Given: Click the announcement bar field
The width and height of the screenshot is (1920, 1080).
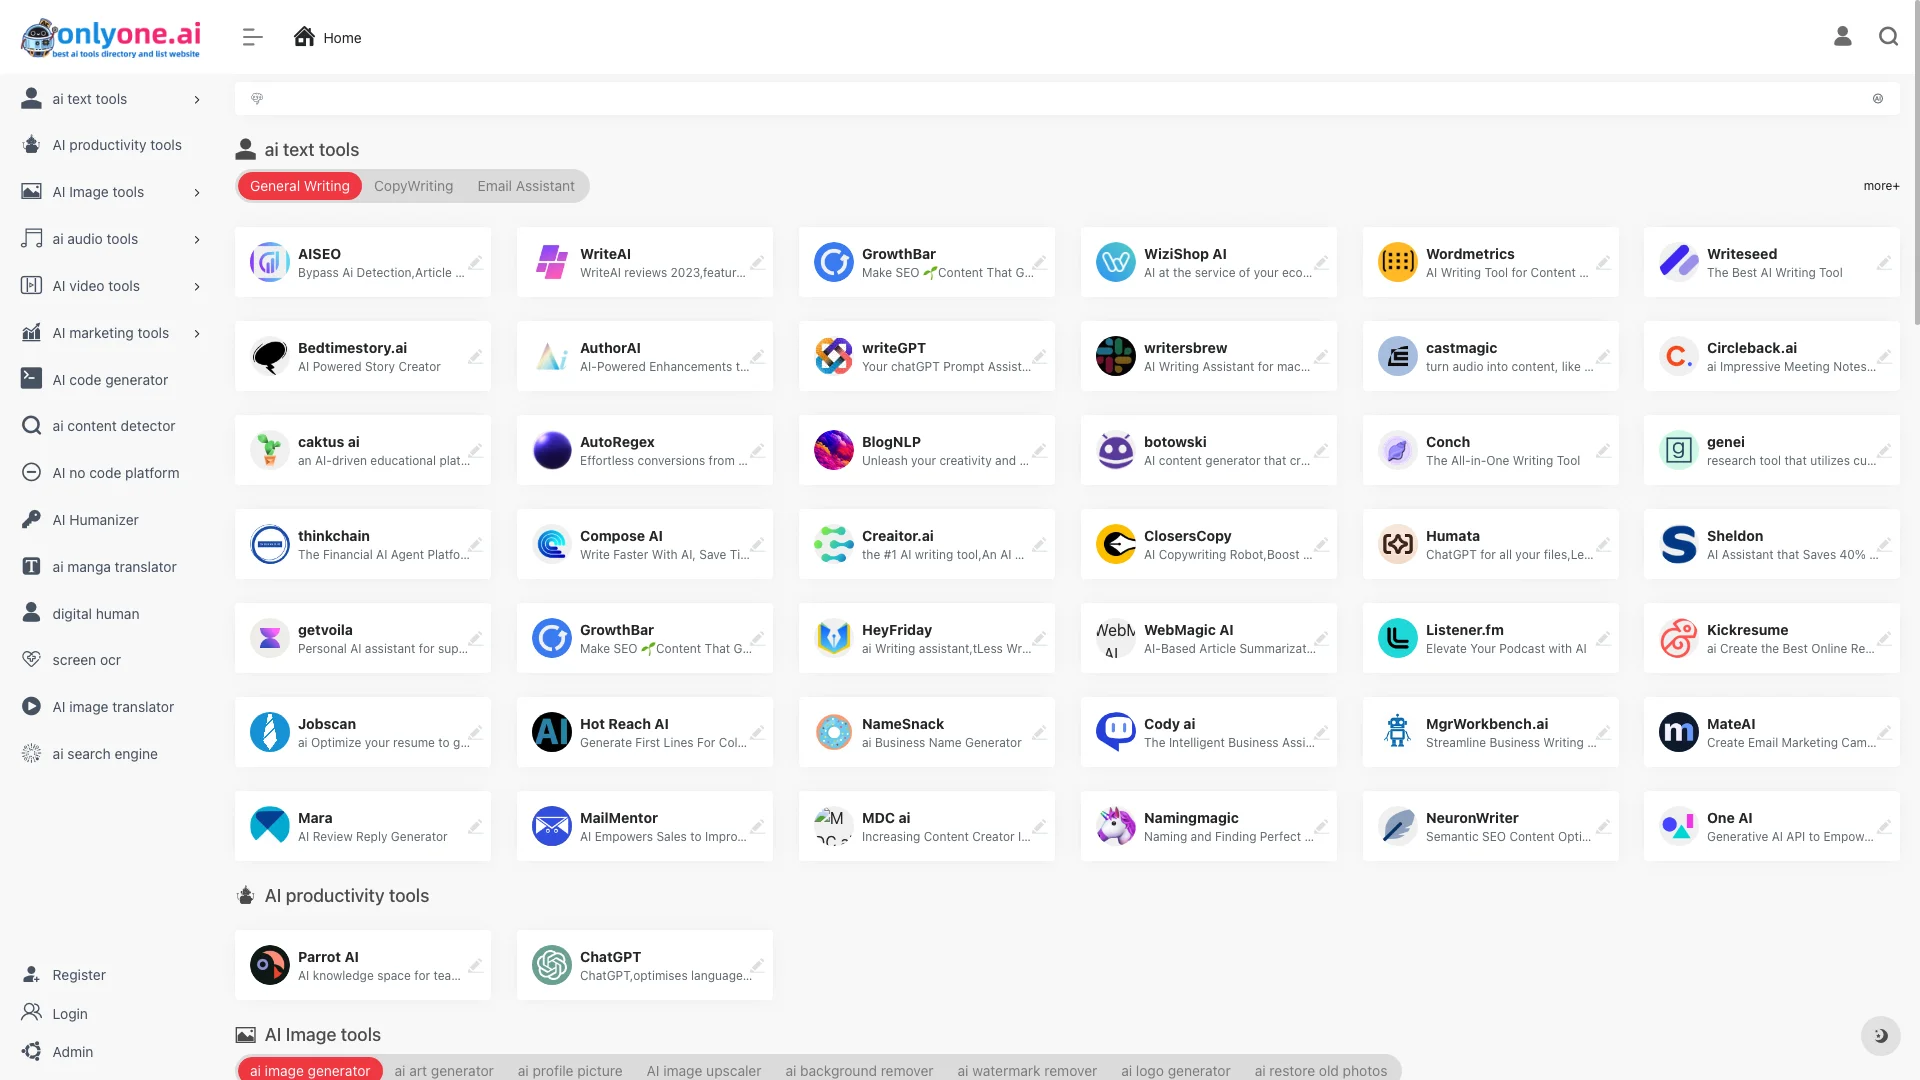Looking at the screenshot, I should click(1067, 99).
